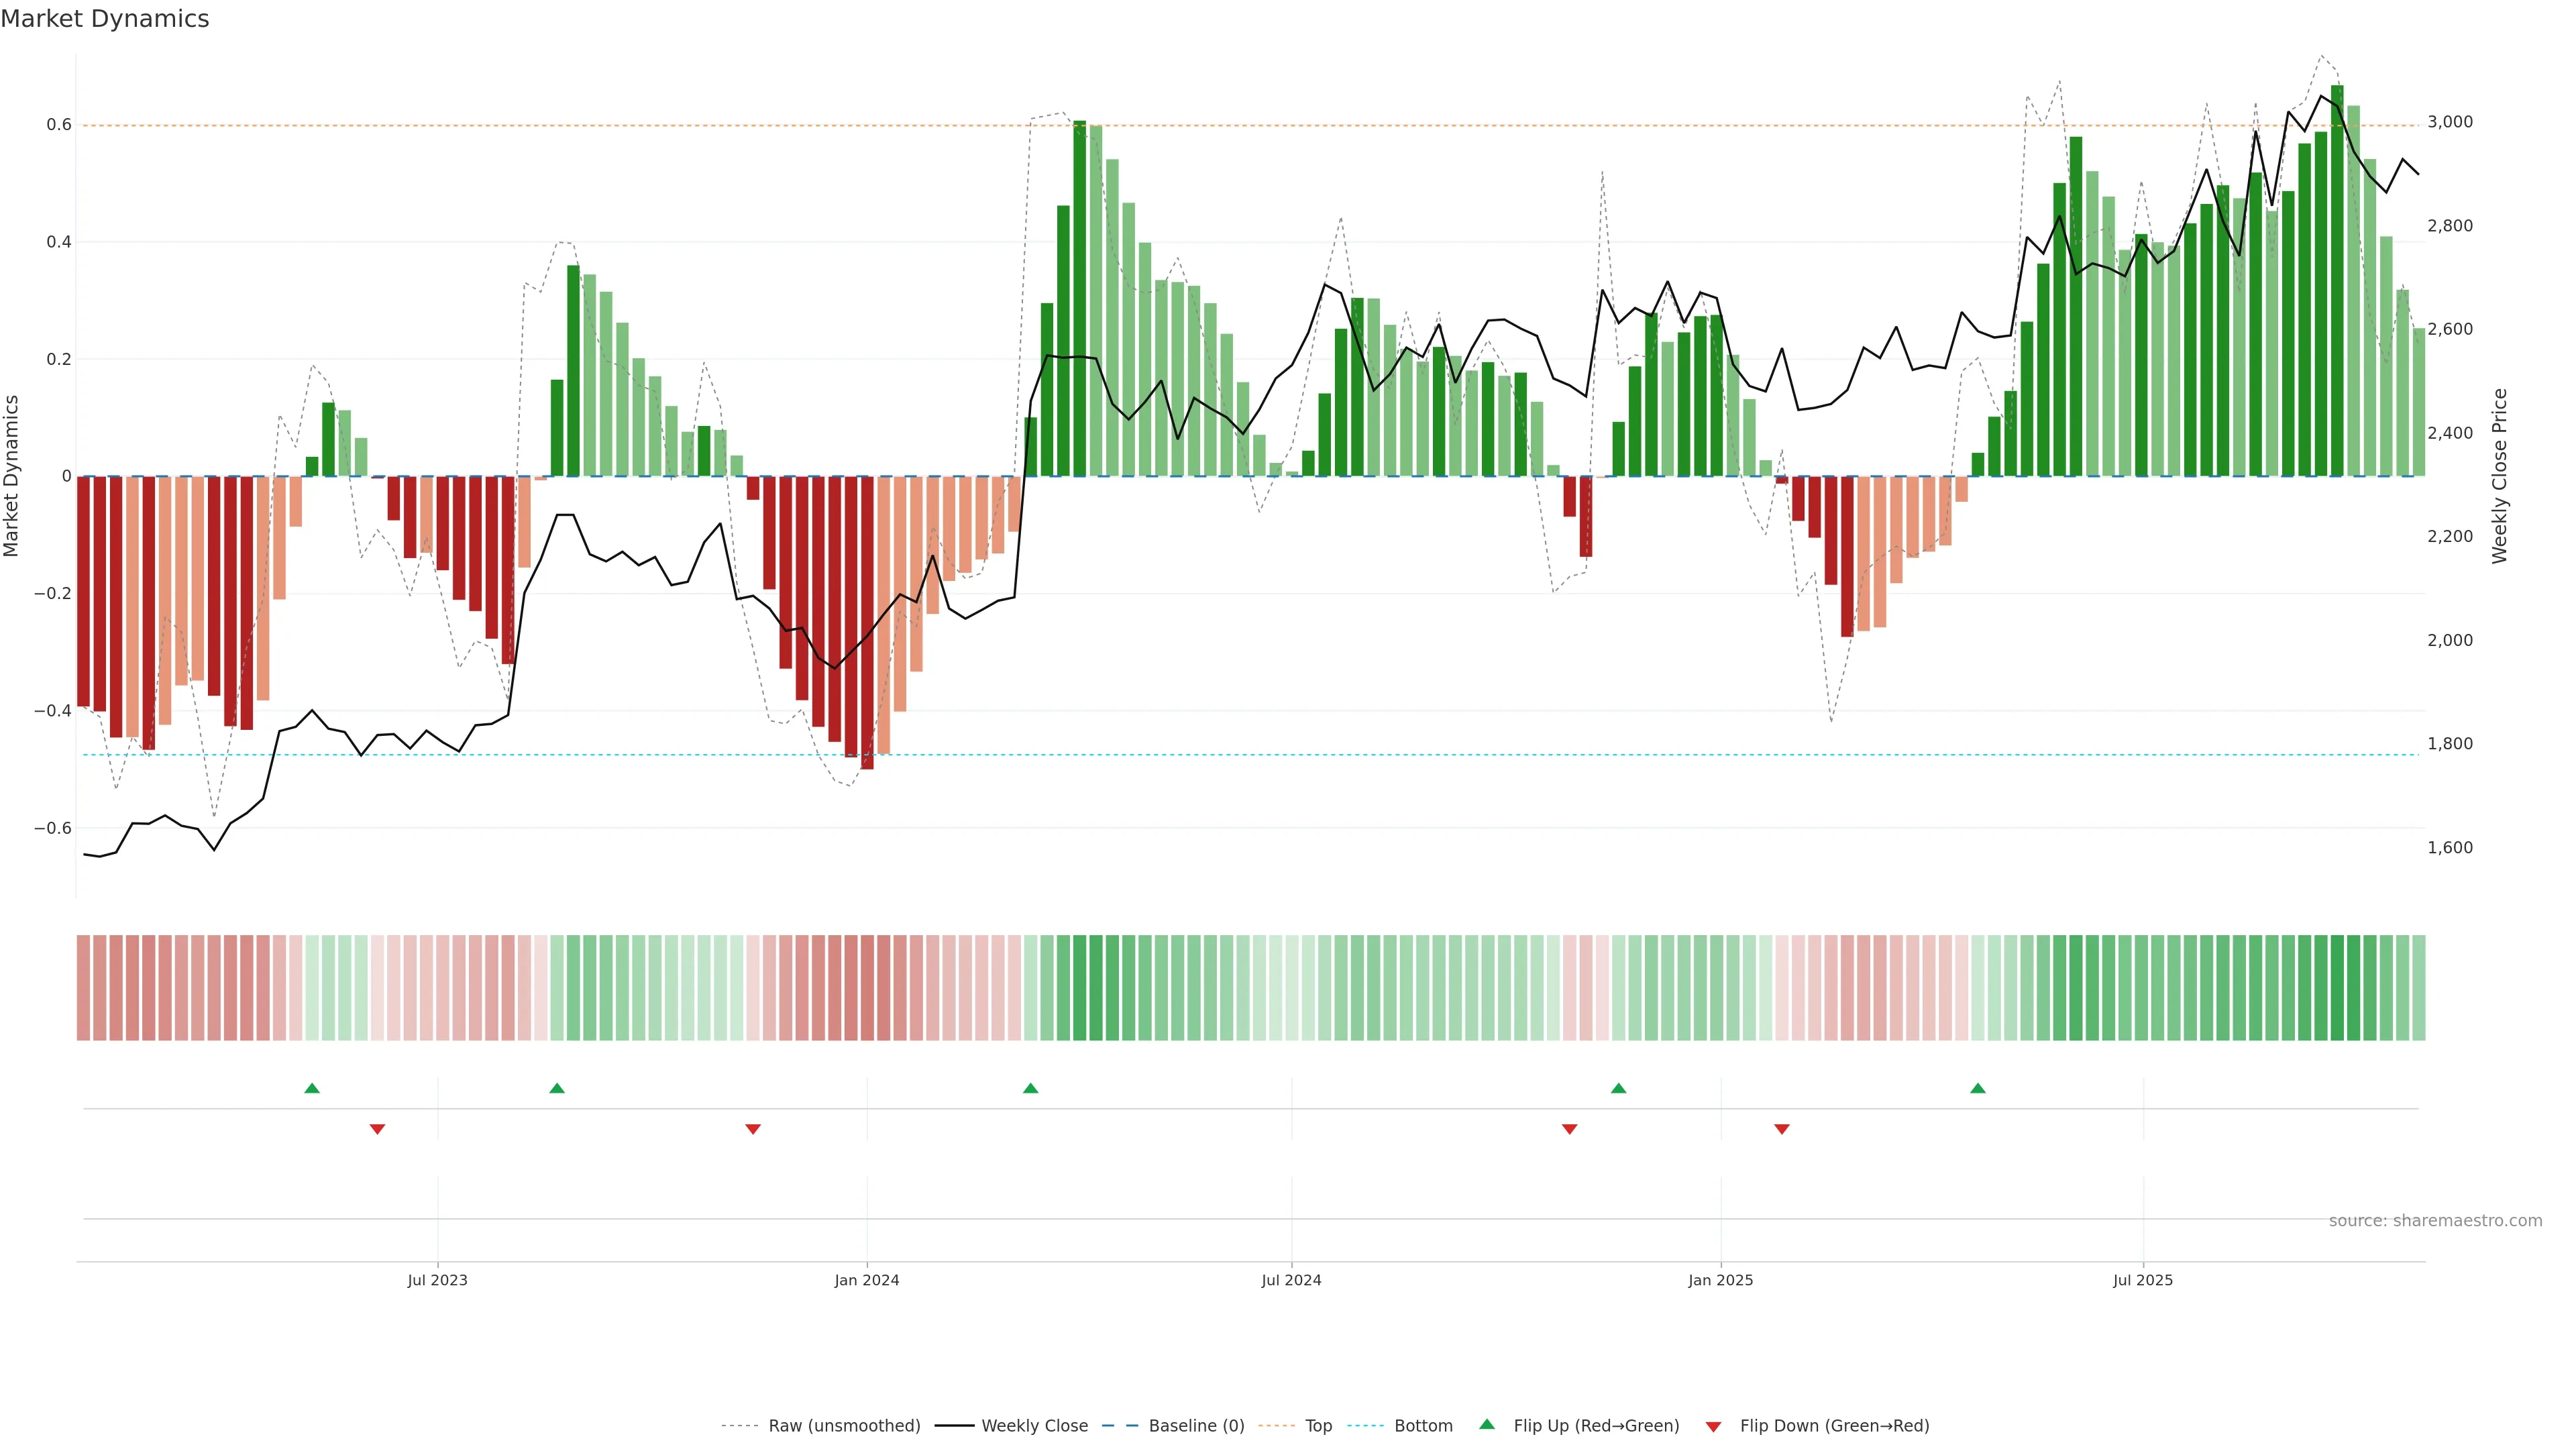
Task: Click the flip-down triangle before January 2024
Action: click(753, 1129)
